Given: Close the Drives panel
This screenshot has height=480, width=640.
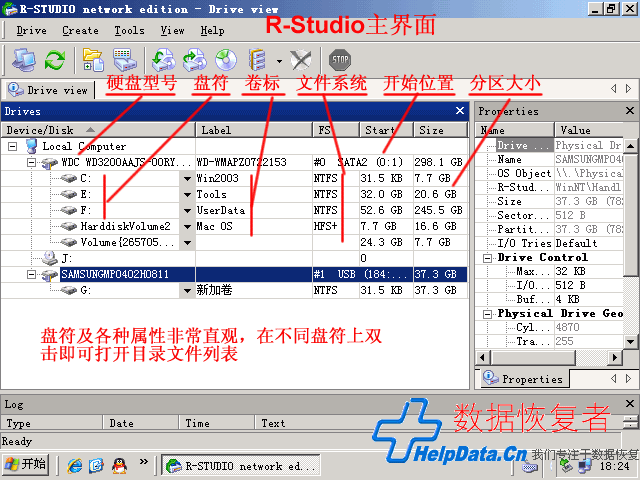Looking at the screenshot, I should 460,111.
